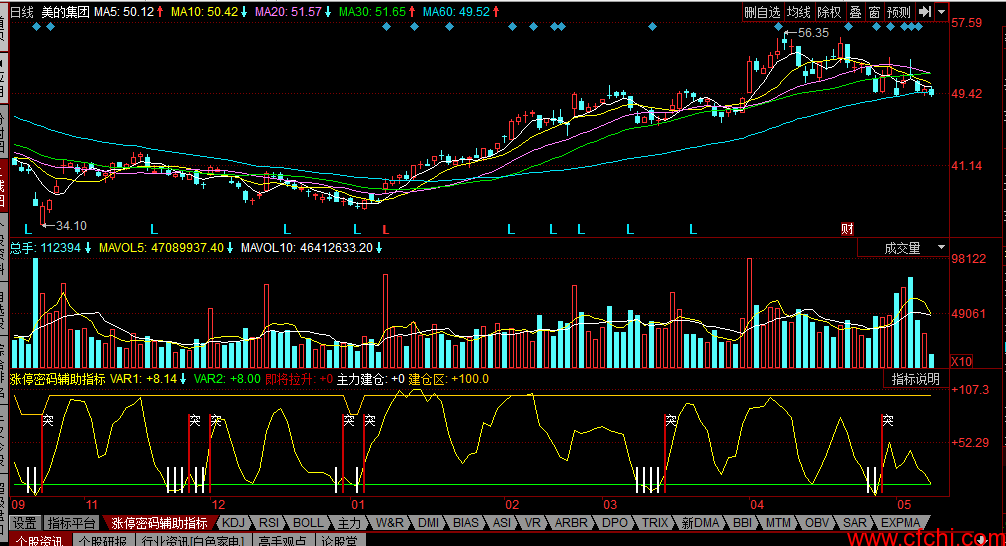Click the red L marker on the chart
The width and height of the screenshot is (1006, 546).
tap(386, 230)
